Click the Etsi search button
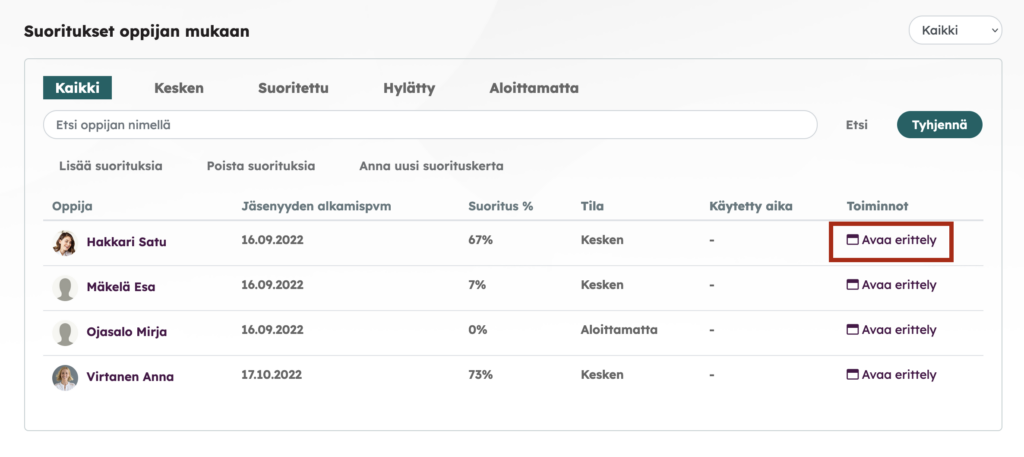Image resolution: width=1024 pixels, height=457 pixels. click(857, 125)
